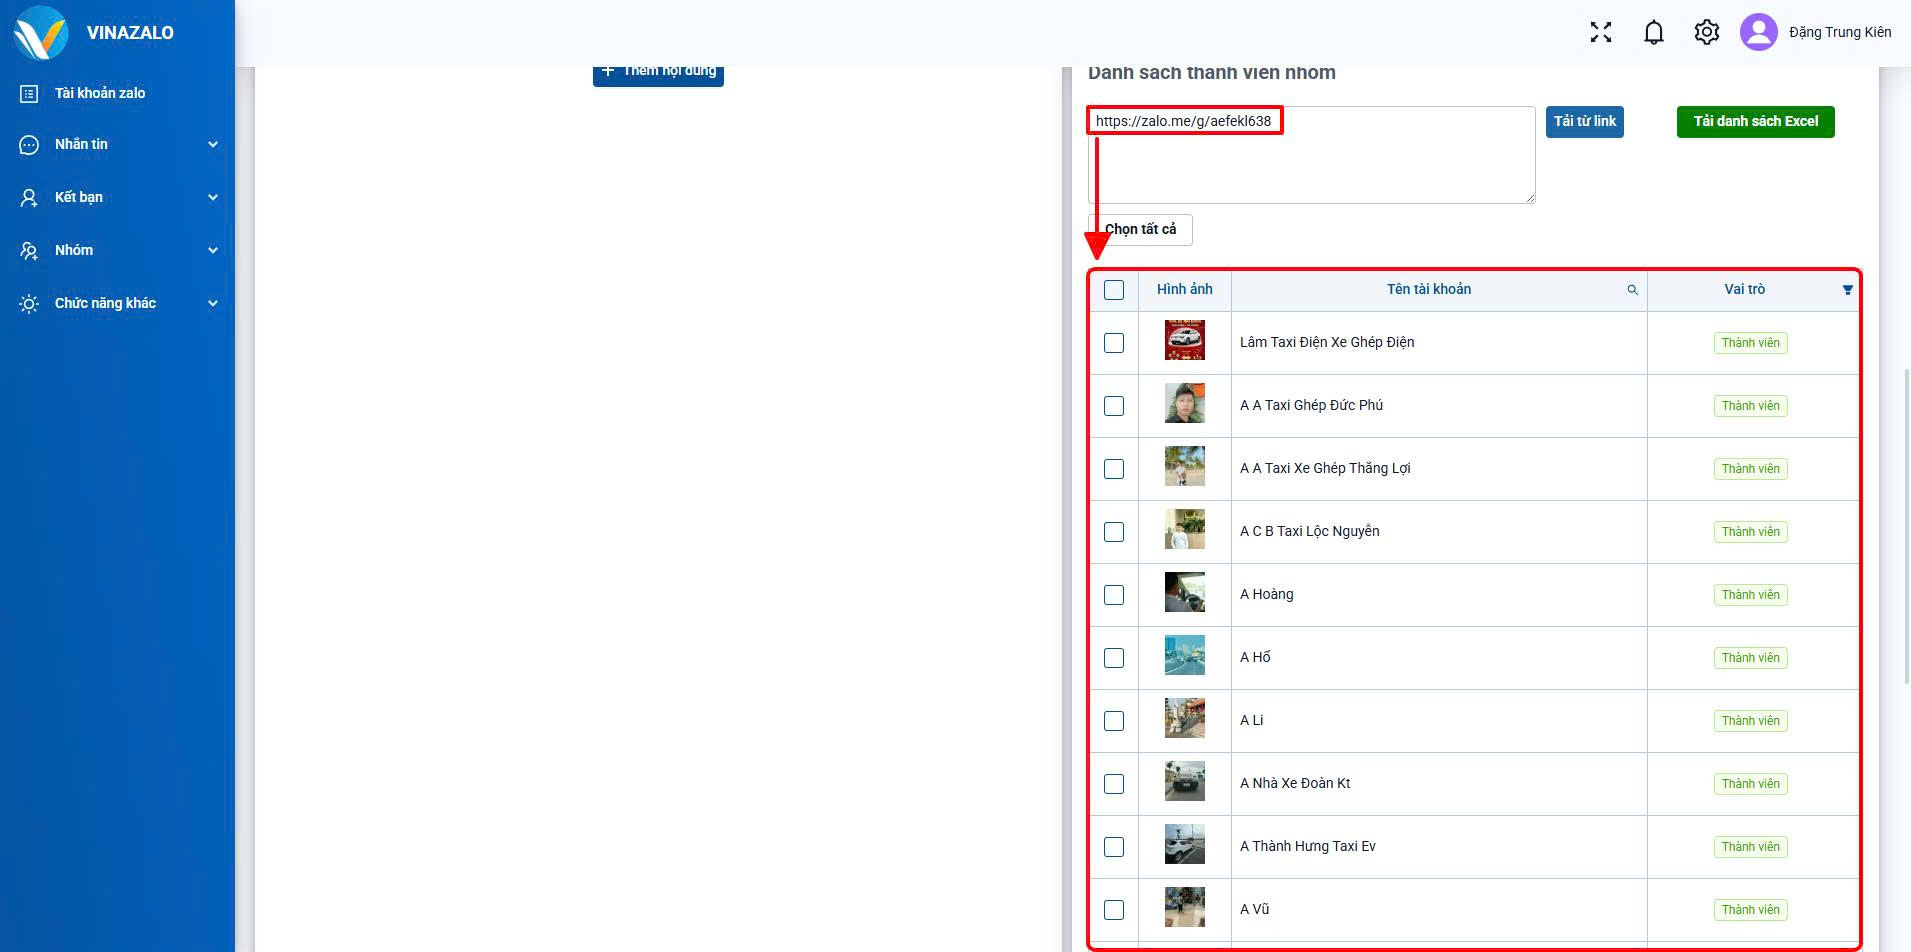
Task: Open Vai trò column filter icon
Action: pyautogui.click(x=1848, y=290)
